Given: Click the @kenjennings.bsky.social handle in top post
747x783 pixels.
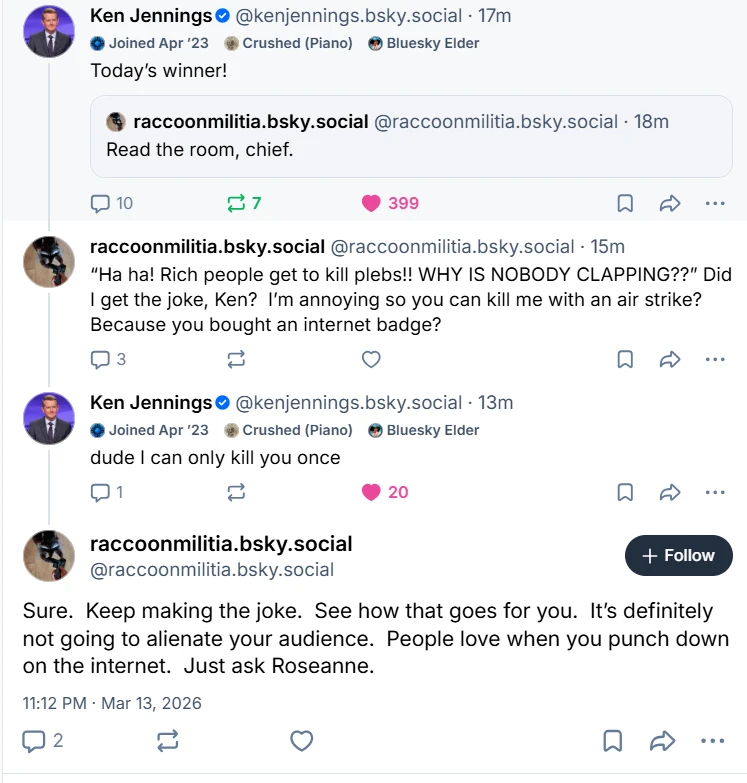Looking at the screenshot, I should (x=349, y=16).
